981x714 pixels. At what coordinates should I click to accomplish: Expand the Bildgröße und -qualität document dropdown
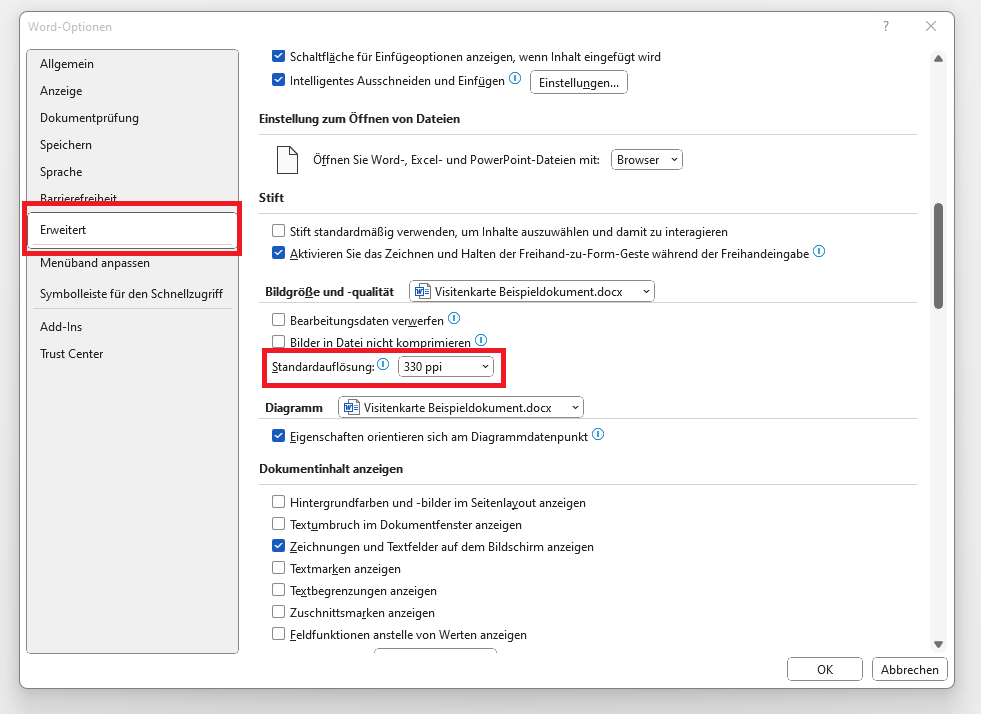coord(532,291)
